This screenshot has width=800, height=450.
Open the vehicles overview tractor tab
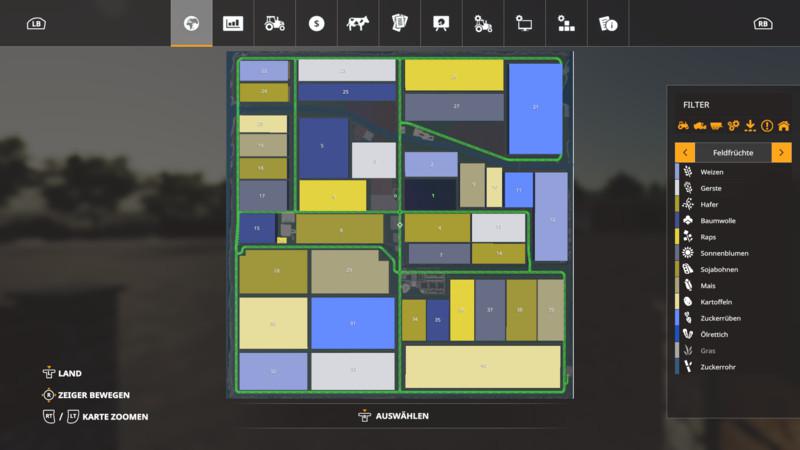pos(274,23)
